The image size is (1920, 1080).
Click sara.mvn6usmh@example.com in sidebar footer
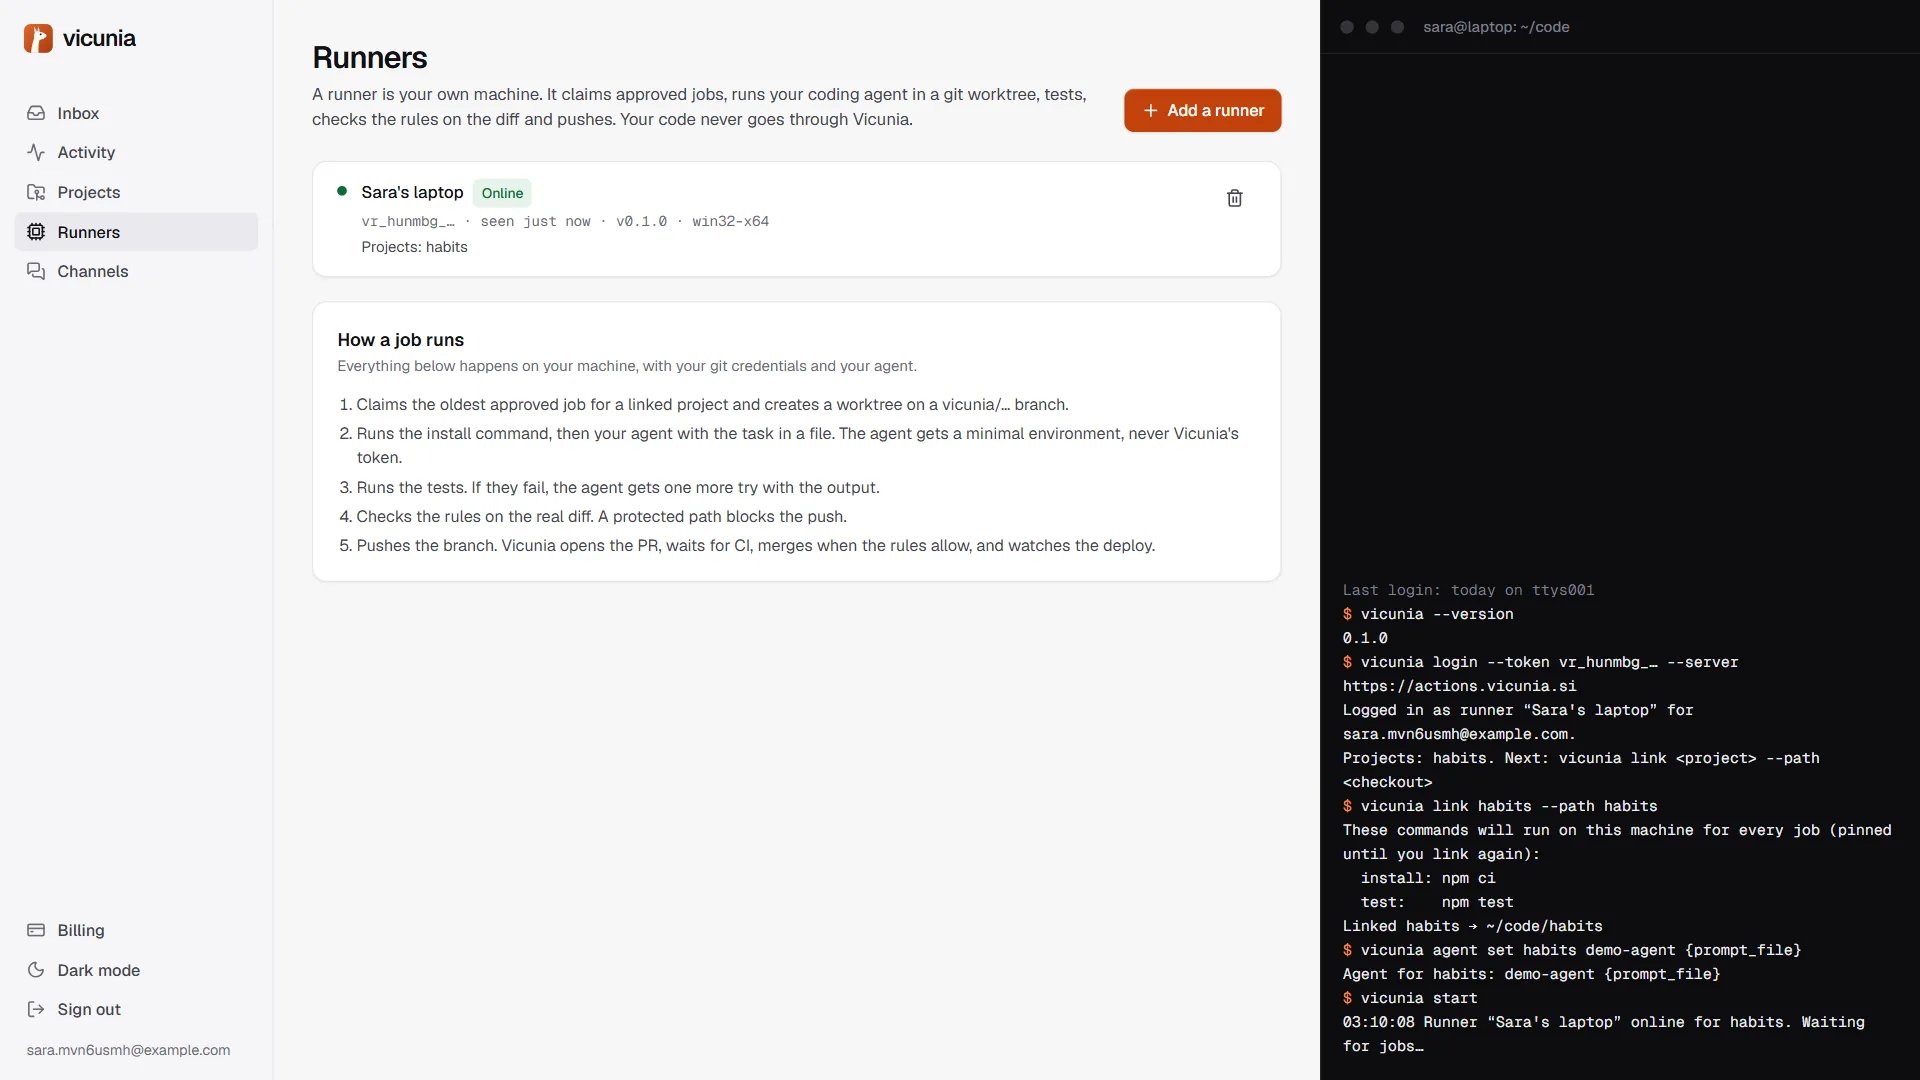(x=128, y=1050)
